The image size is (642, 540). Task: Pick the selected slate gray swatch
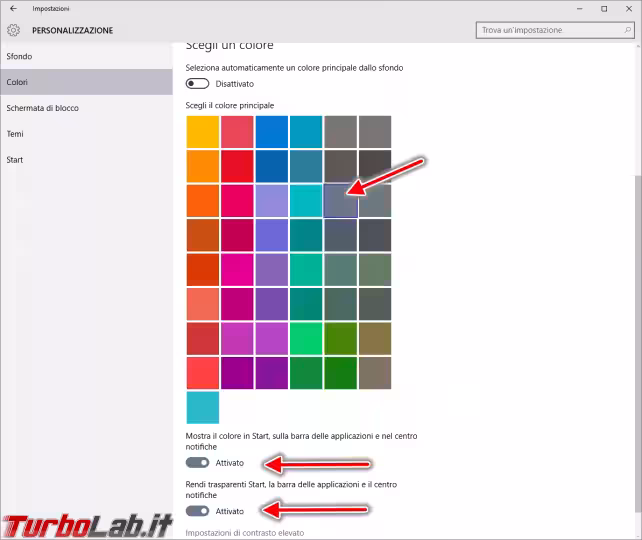tap(341, 201)
